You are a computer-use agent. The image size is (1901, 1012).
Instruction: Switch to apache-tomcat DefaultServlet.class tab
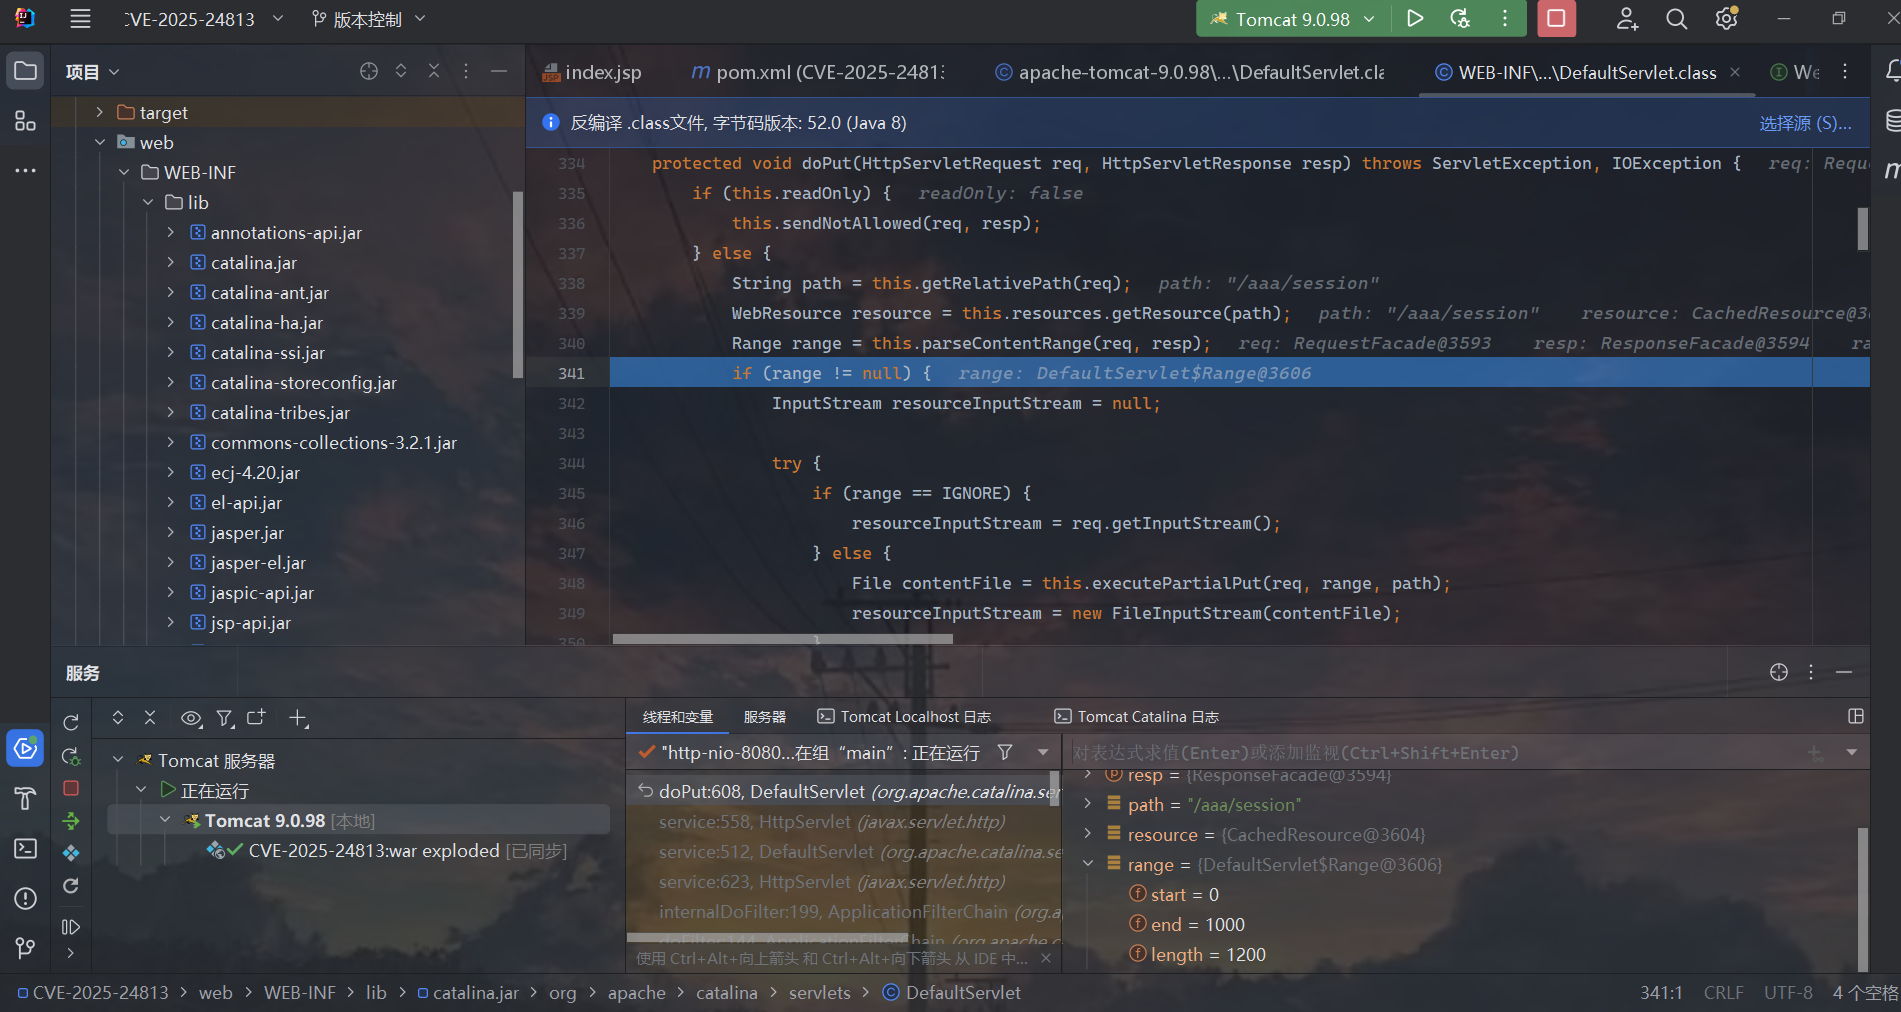(1190, 72)
